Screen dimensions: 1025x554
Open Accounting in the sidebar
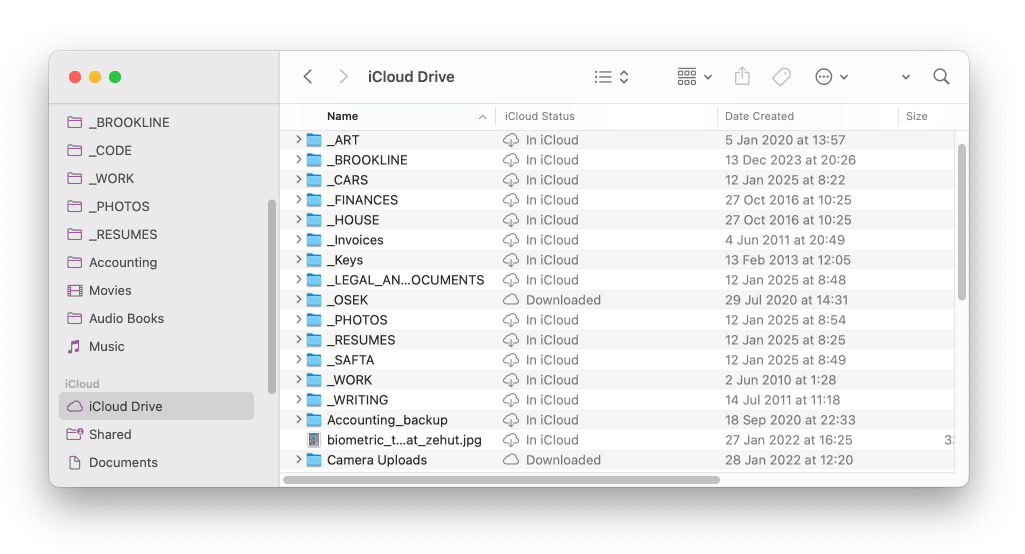tap(123, 262)
